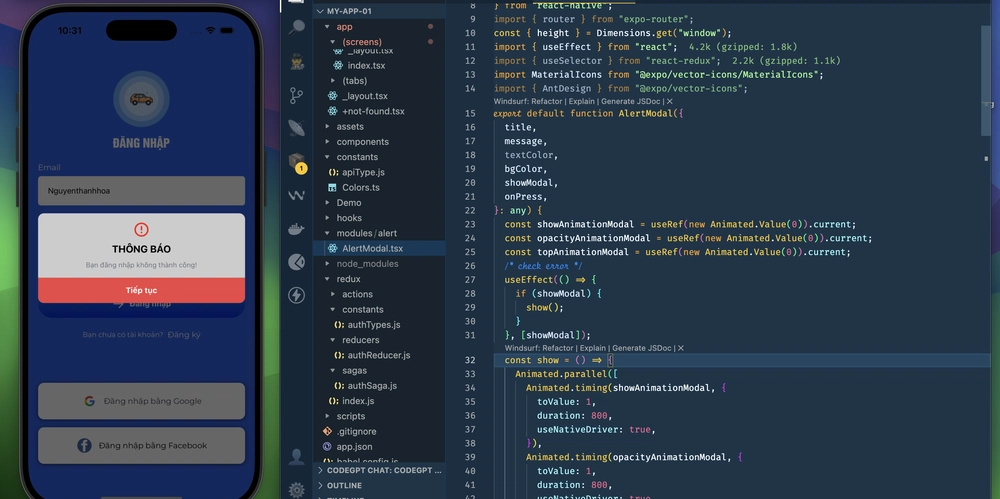Click the Facebook logo on the login button
Viewport: 1000px width, 499px height.
[x=84, y=445]
